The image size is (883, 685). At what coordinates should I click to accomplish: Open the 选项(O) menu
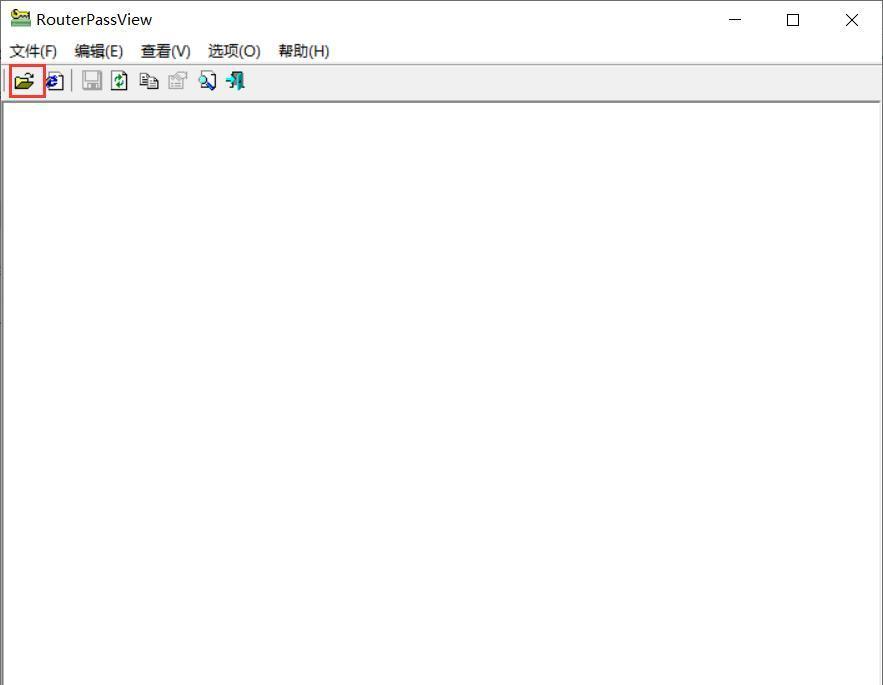234,51
